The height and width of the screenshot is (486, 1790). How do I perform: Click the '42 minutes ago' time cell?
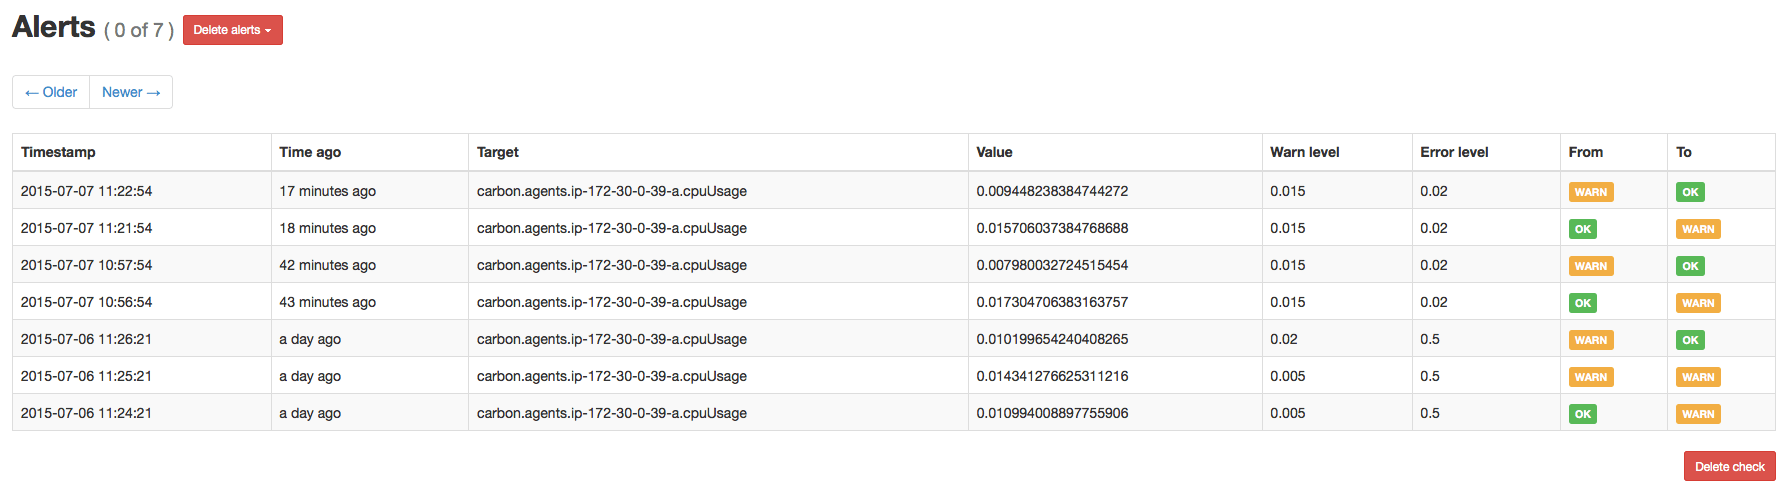(327, 265)
